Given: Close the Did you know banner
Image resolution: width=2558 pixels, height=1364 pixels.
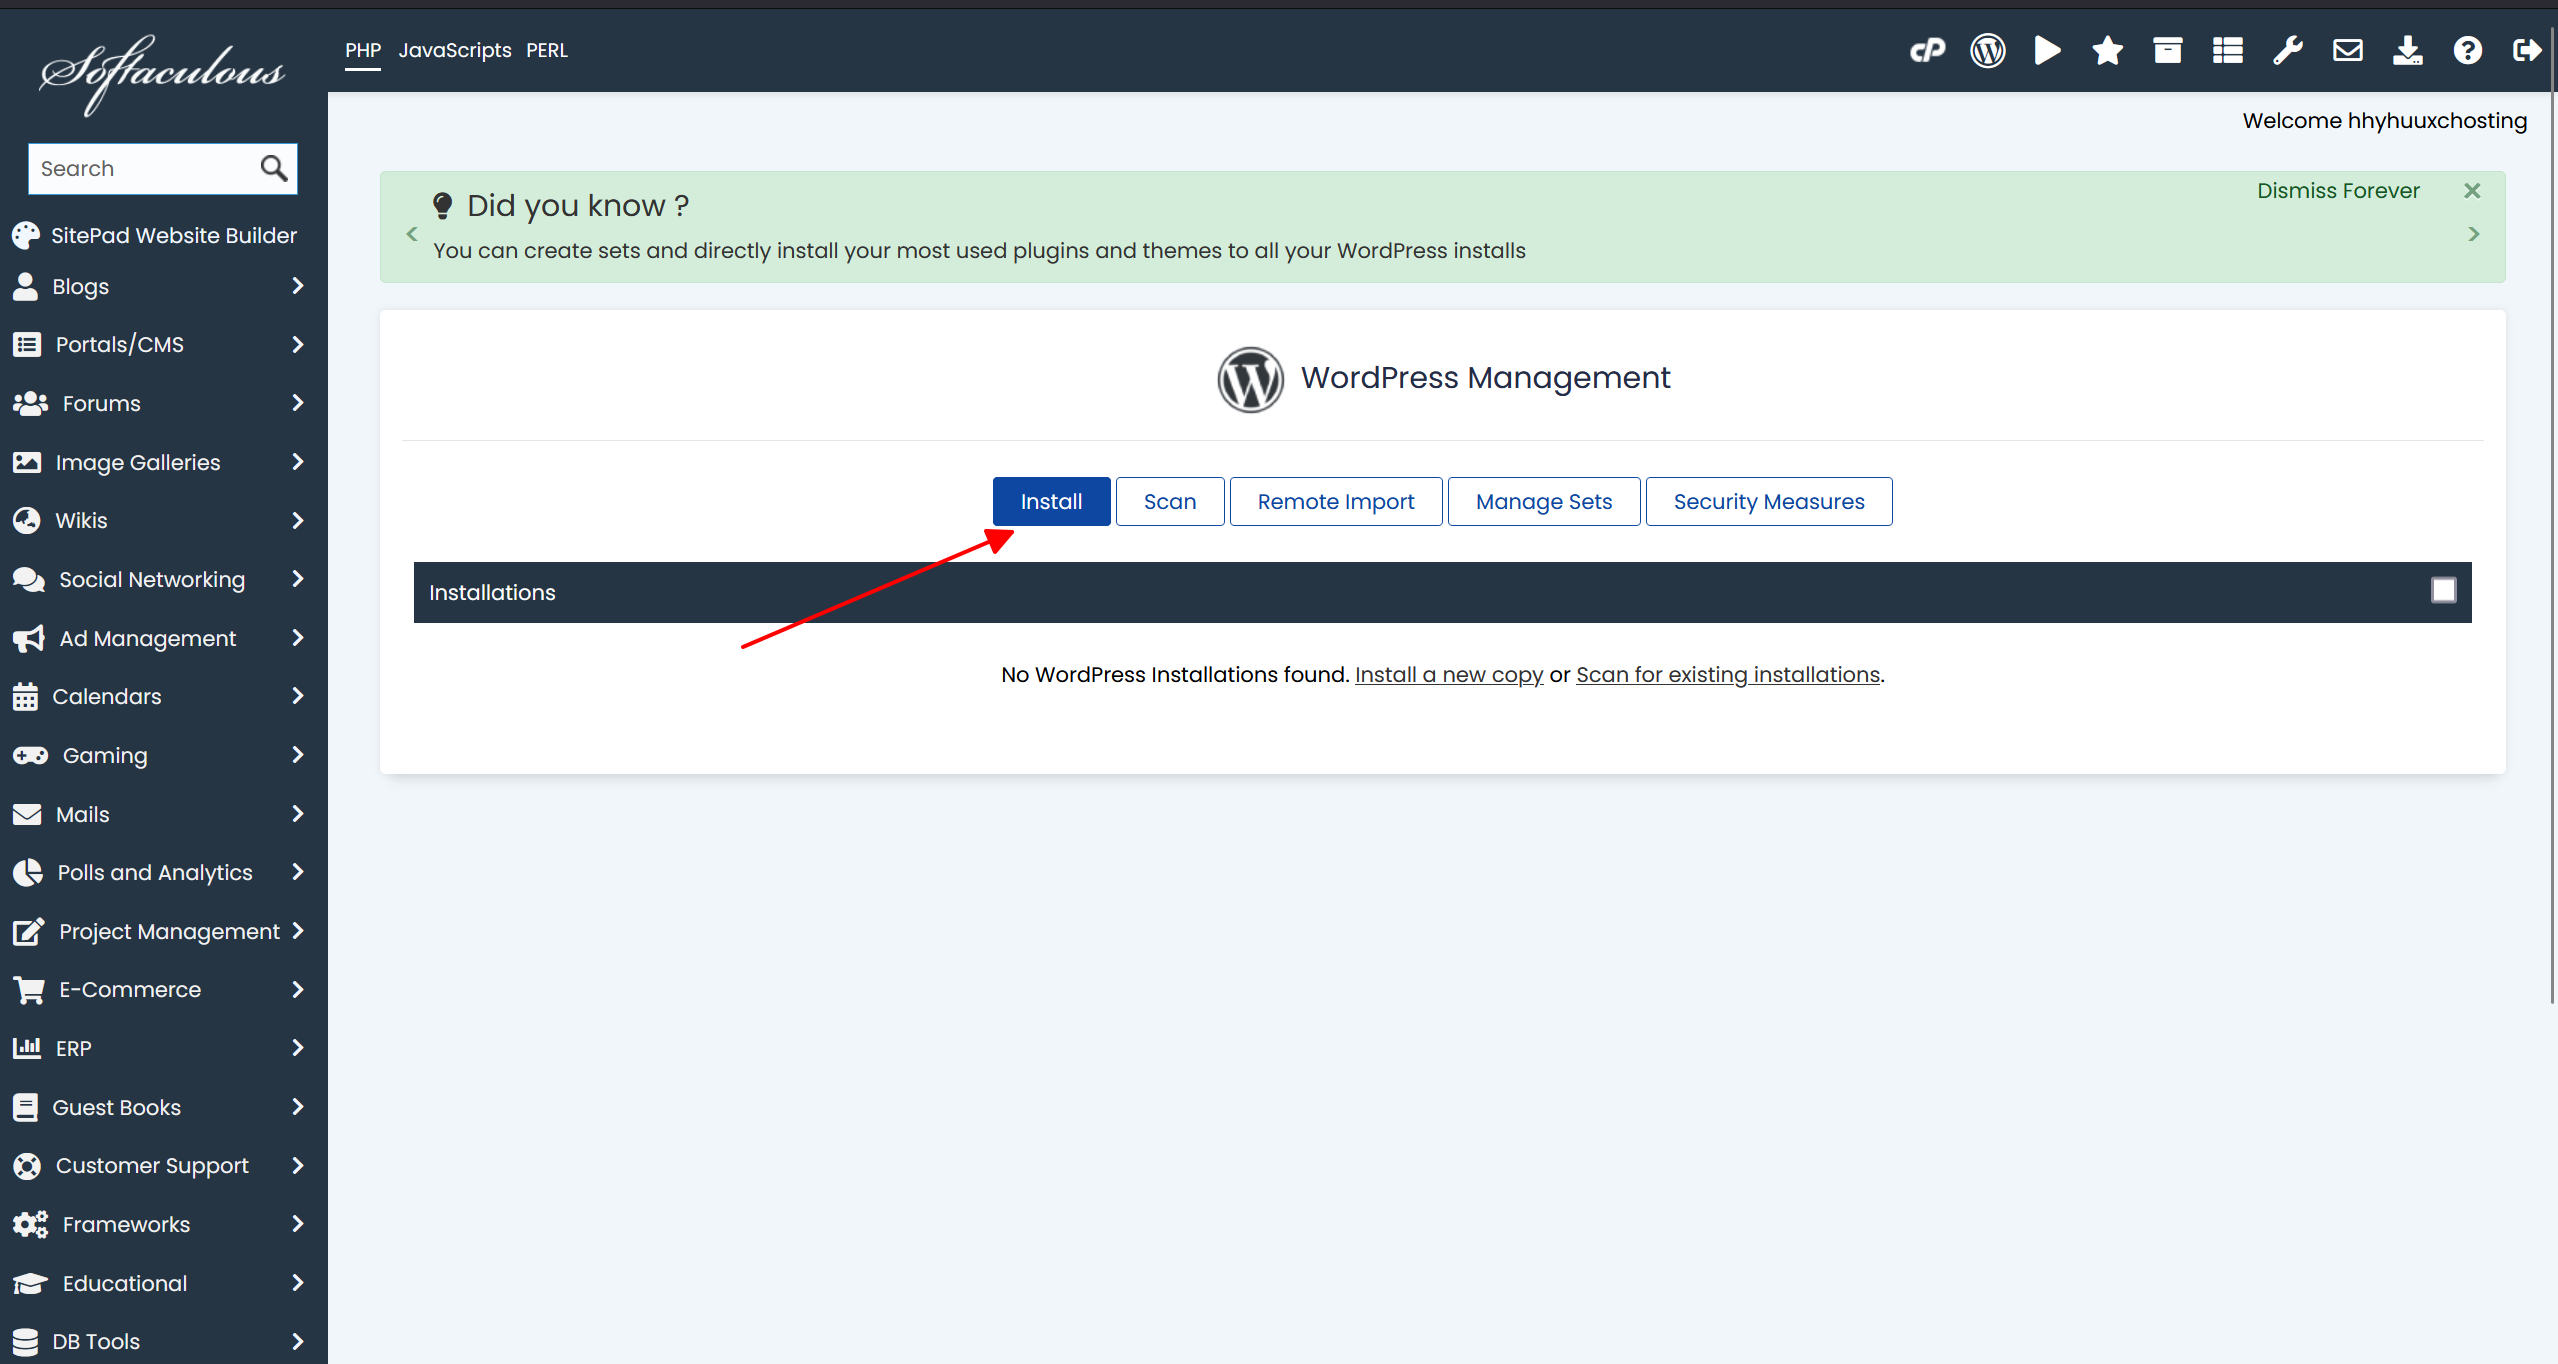Looking at the screenshot, I should click(x=2472, y=190).
